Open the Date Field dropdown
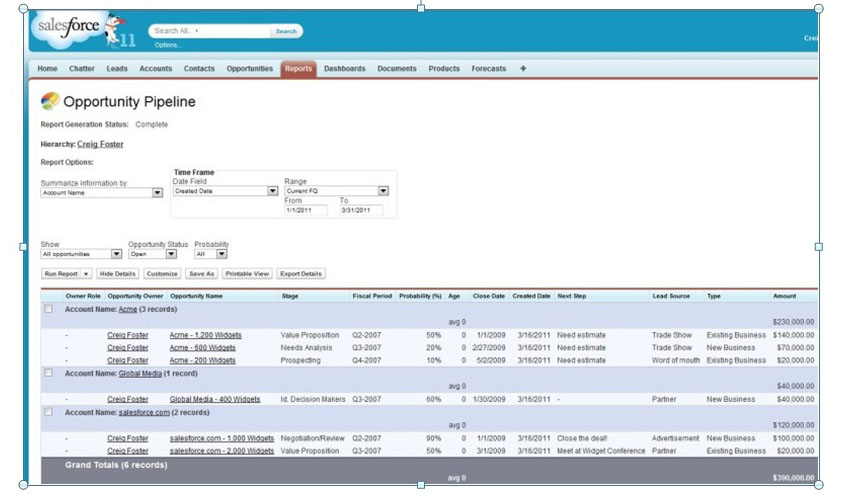This screenshot has width=841, height=495. pos(225,191)
